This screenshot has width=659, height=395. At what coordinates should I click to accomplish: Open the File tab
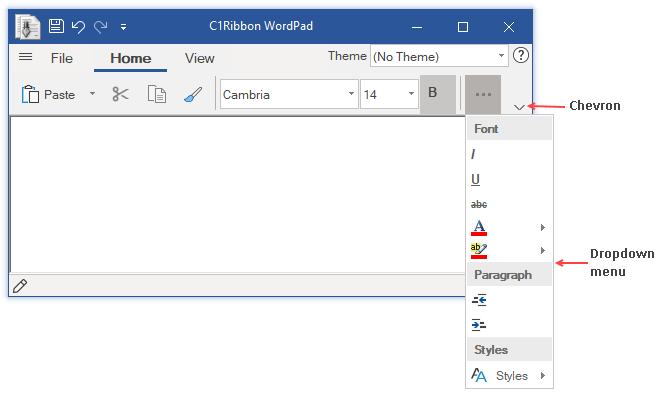[x=62, y=58]
